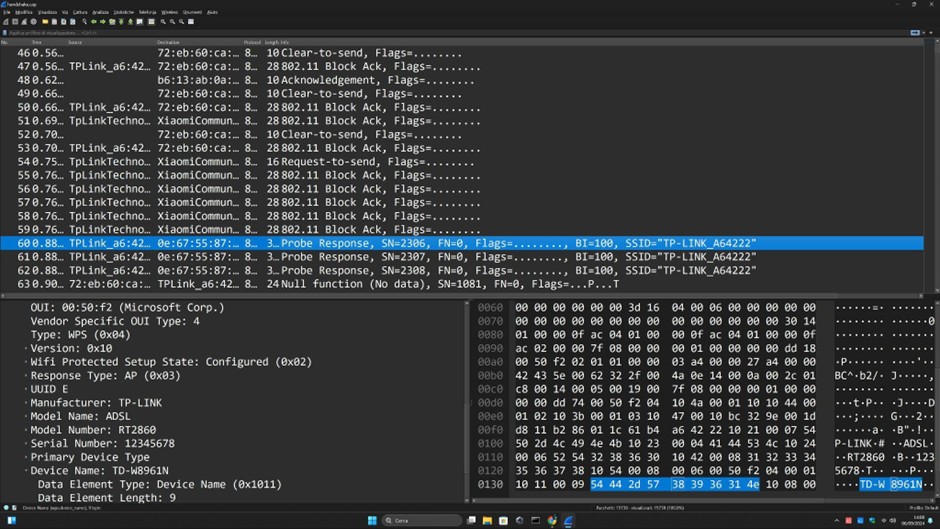940x529 pixels.
Task: Open capture options gear icon
Action: [33, 21]
